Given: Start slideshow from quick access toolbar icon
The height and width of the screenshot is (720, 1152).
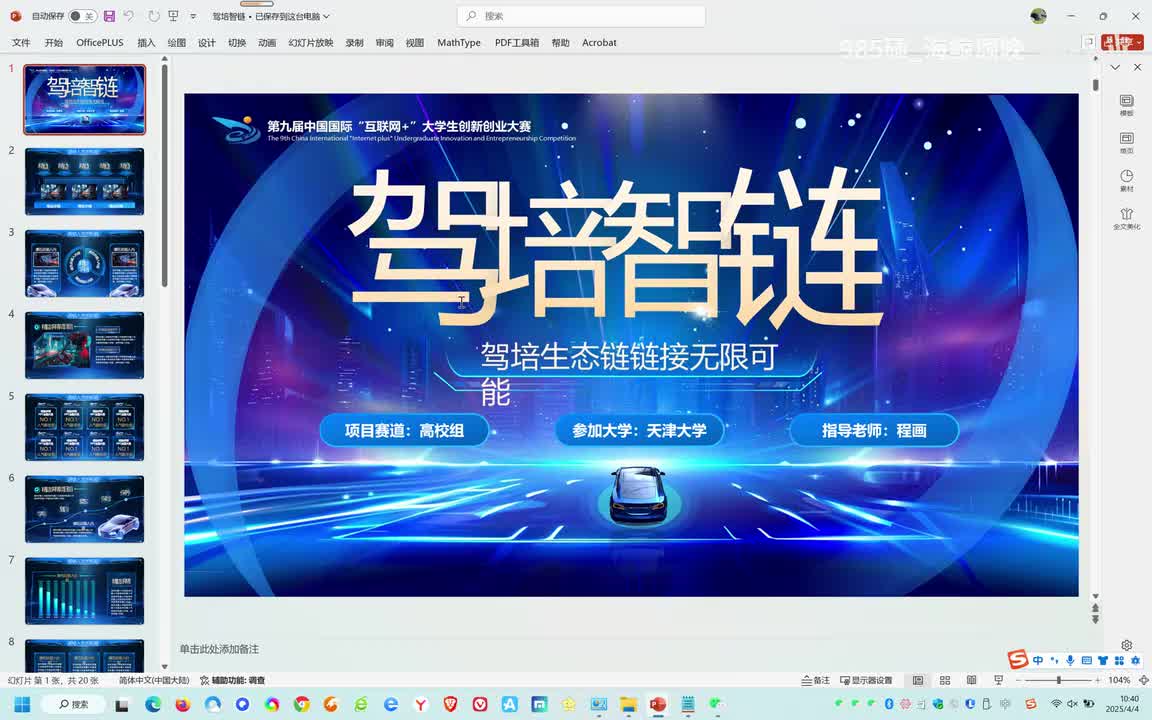Looking at the screenshot, I should click(x=173, y=16).
